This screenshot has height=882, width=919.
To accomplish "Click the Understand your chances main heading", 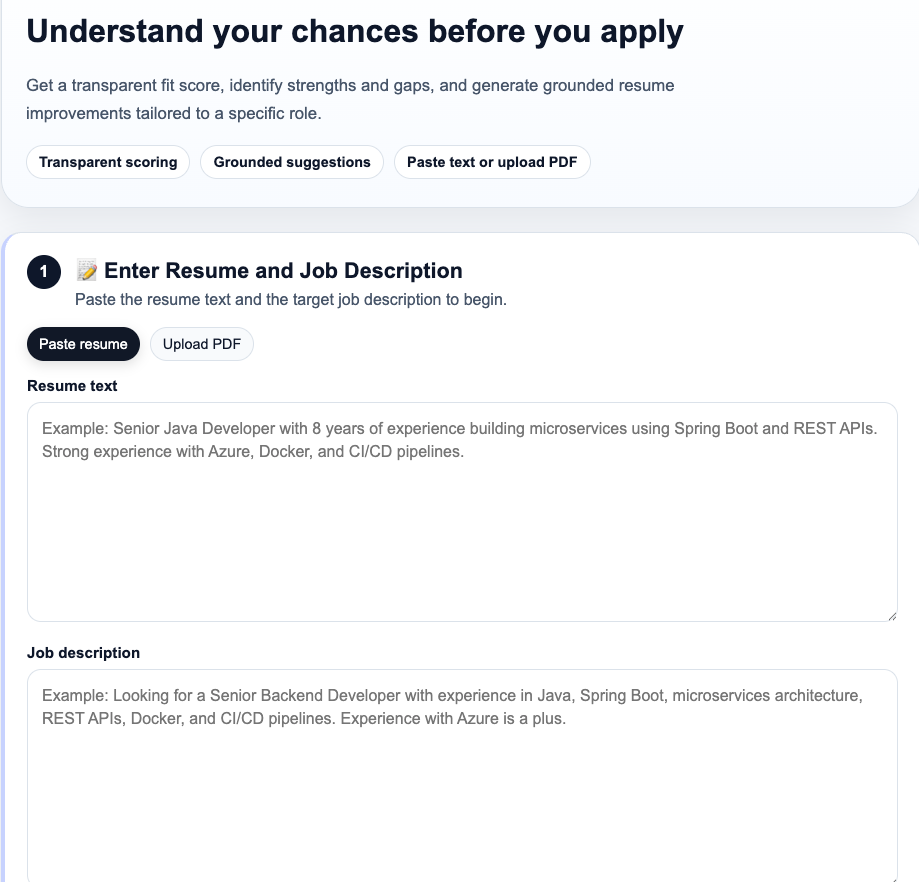I will [355, 32].
